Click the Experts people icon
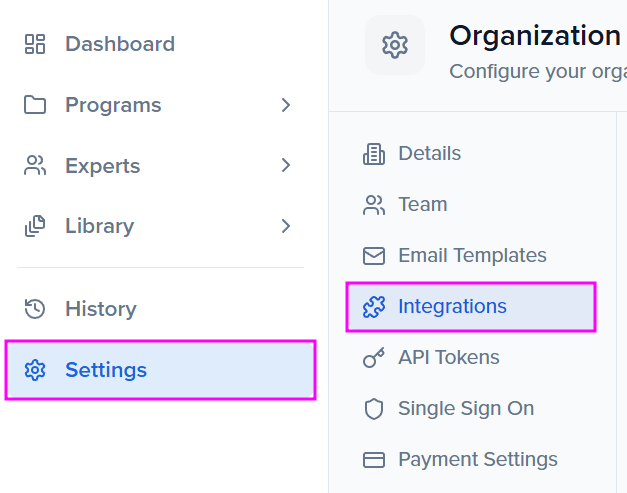The width and height of the screenshot is (627, 493). click(x=35, y=166)
